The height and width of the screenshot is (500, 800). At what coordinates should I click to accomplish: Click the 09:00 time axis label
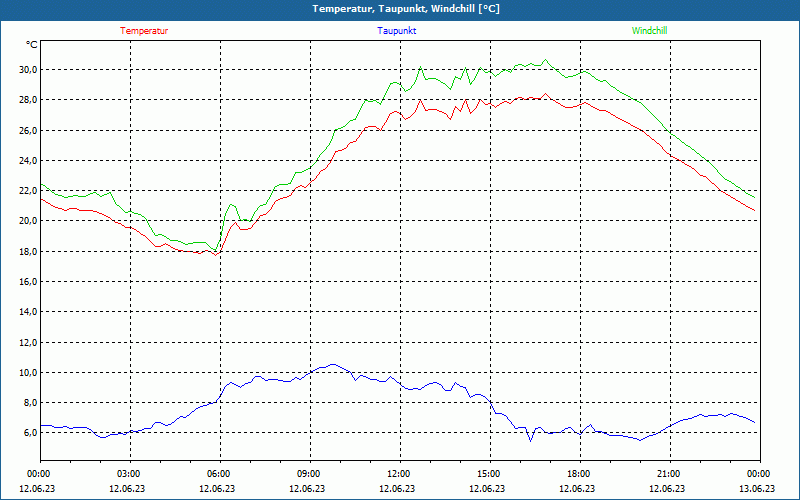(310, 474)
